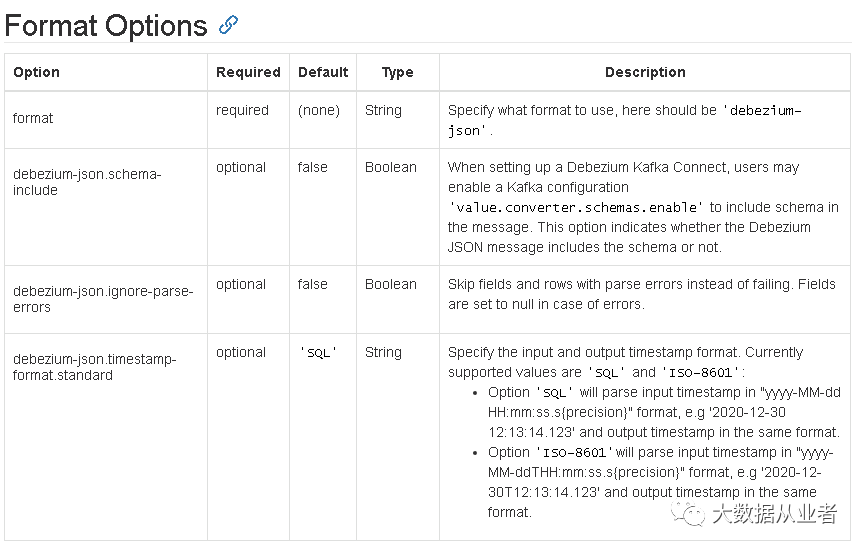Select the Required column header

point(248,72)
